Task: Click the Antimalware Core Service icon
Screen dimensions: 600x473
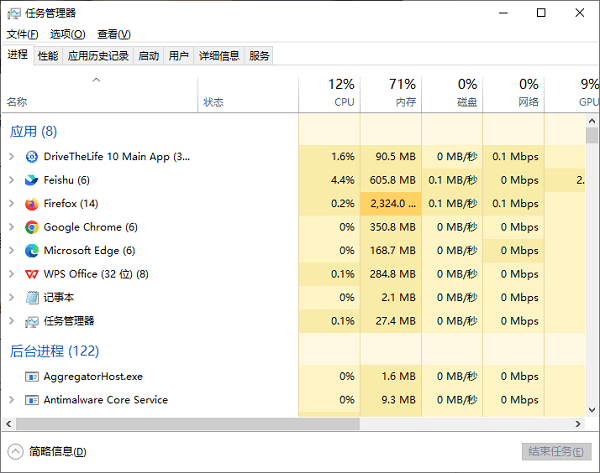Action: (32, 400)
